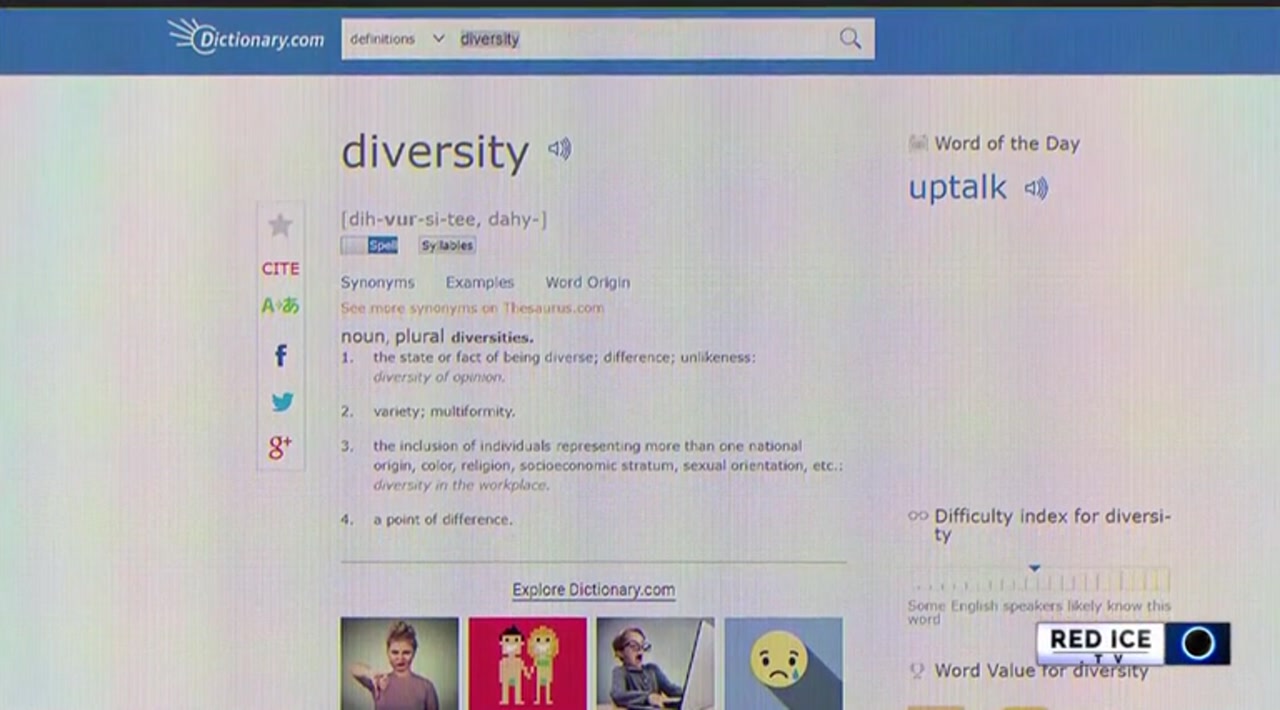Switch to the Examples tab

(480, 283)
